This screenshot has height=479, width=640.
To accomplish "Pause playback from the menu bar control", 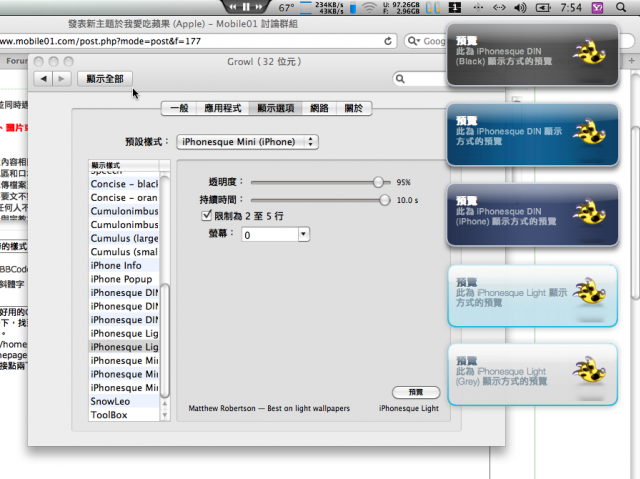I will (x=246, y=7).
